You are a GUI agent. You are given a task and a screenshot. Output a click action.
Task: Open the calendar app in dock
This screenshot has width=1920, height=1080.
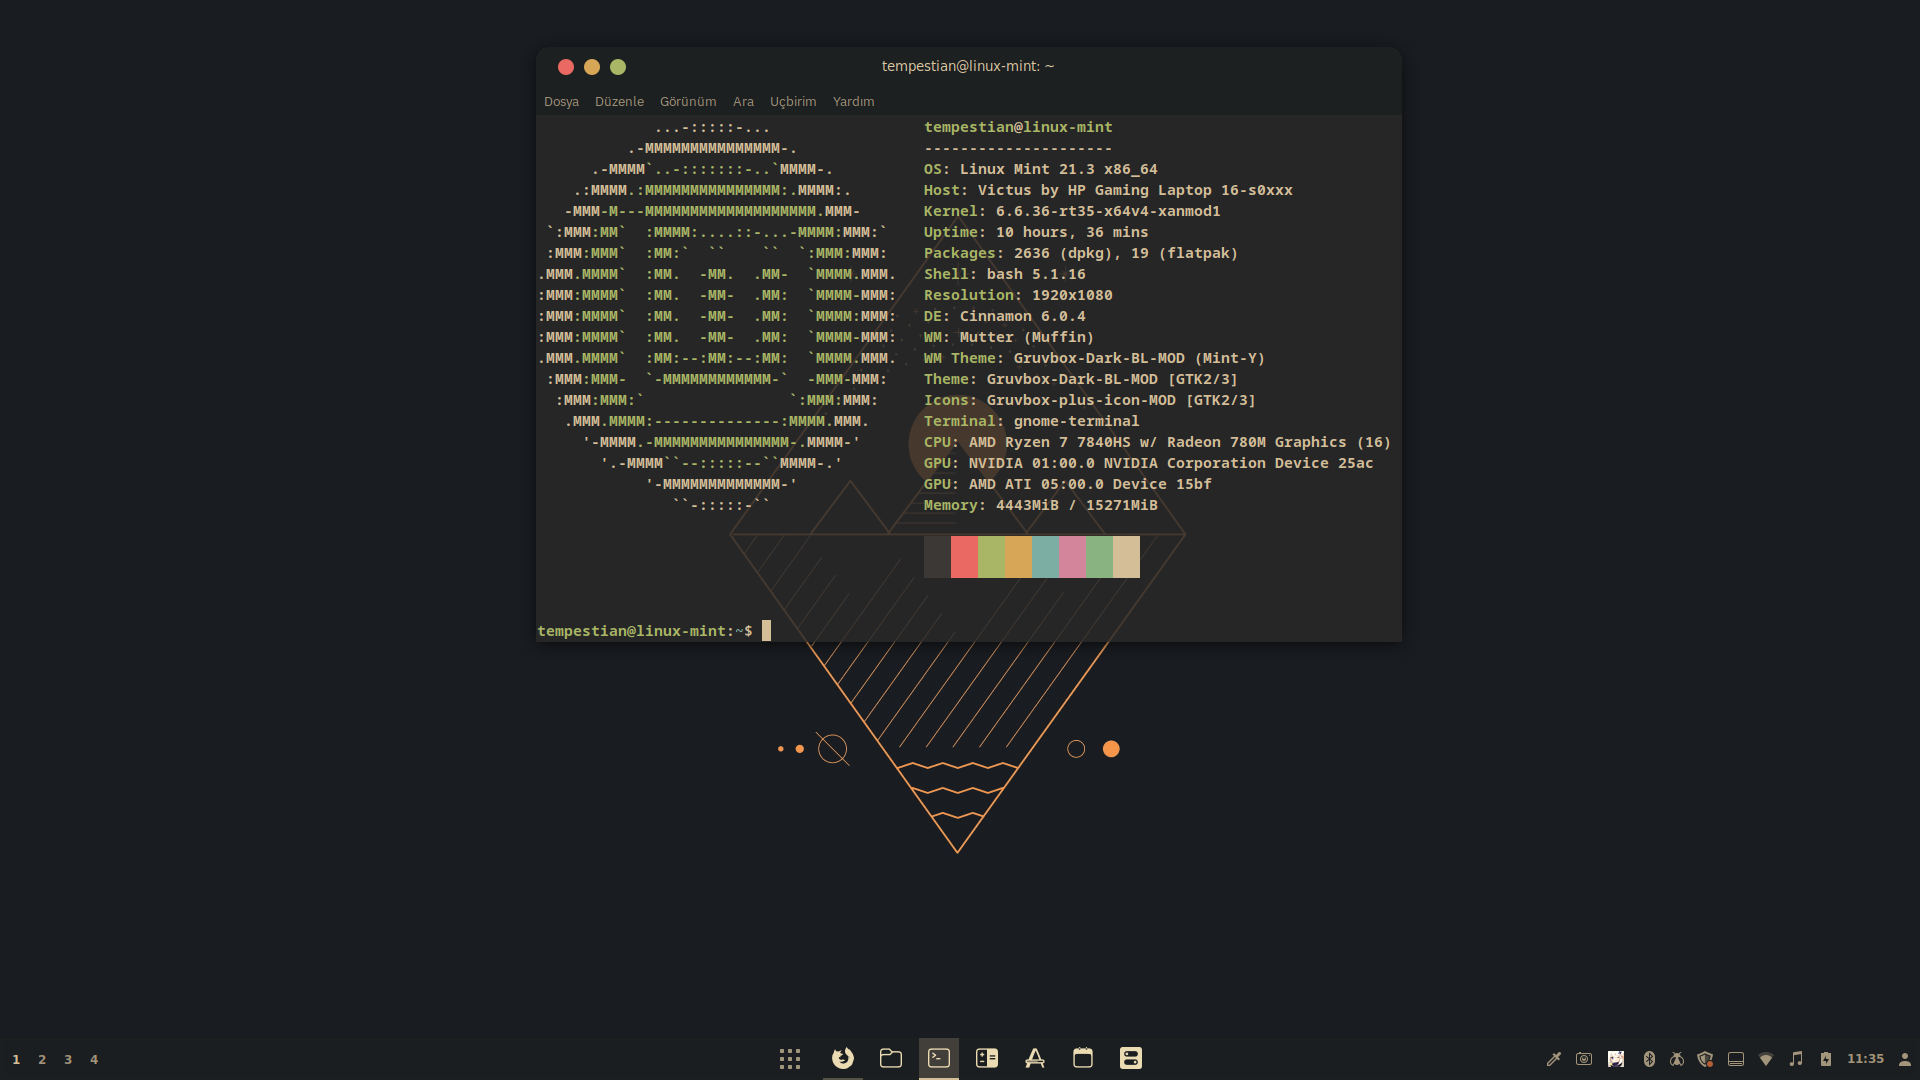(x=1083, y=1058)
